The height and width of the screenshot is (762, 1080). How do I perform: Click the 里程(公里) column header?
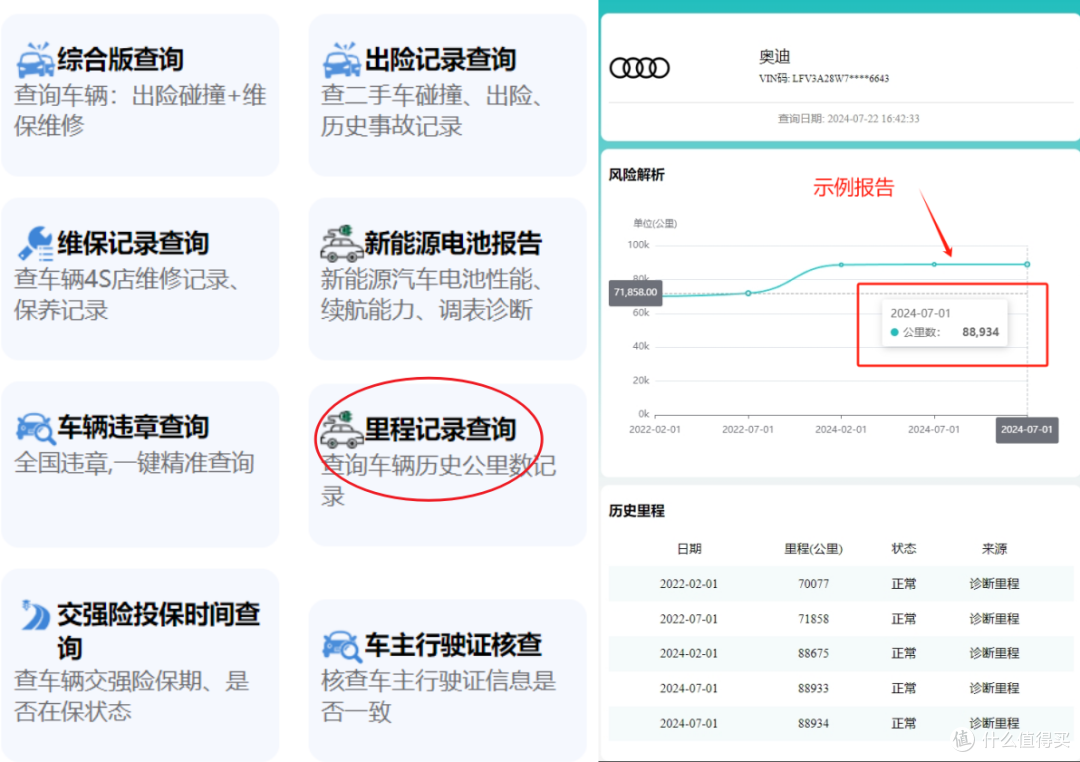[x=813, y=548]
